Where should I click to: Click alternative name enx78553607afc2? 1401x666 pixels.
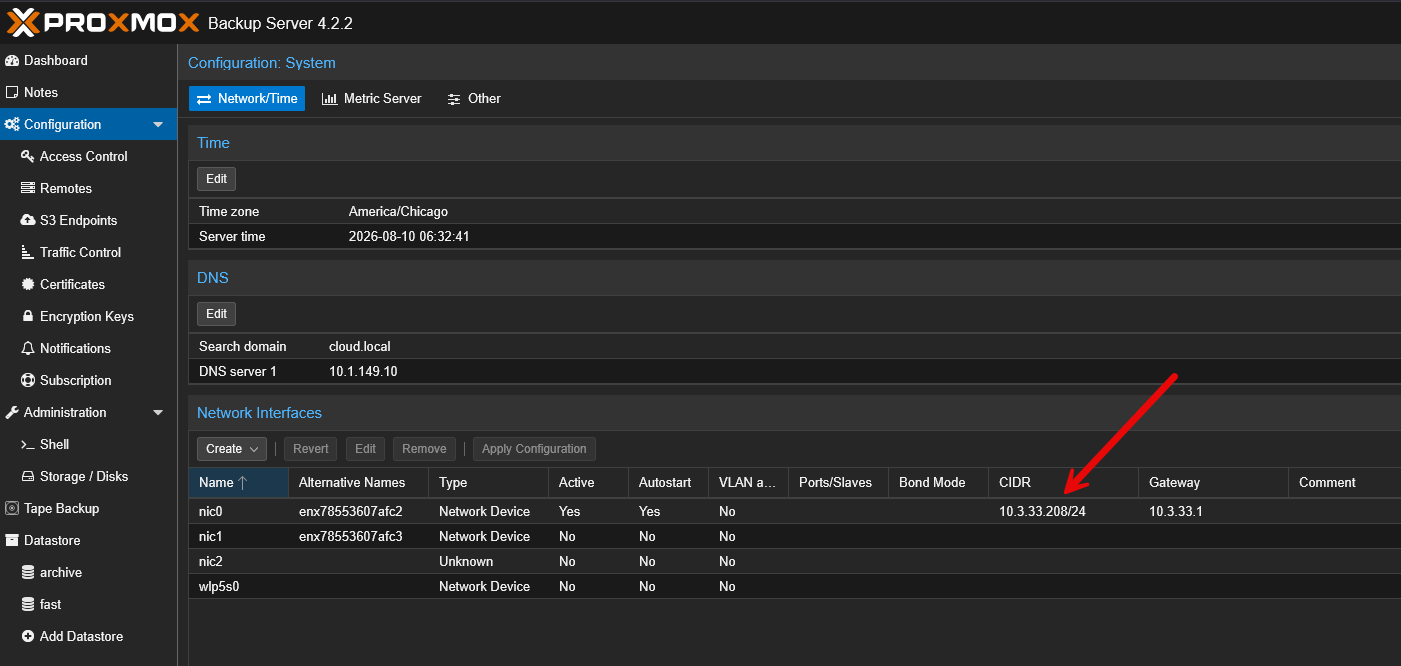tap(351, 511)
